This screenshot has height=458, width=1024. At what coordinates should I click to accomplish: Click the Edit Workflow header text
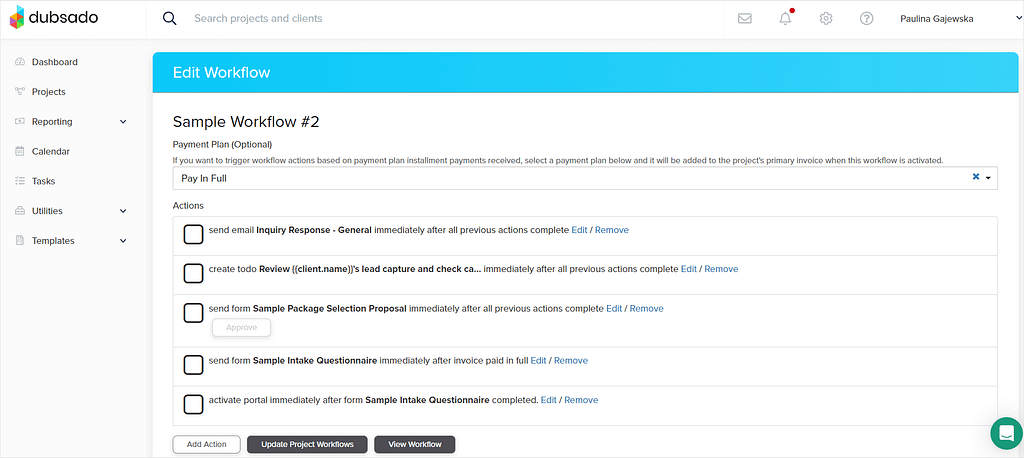(221, 73)
